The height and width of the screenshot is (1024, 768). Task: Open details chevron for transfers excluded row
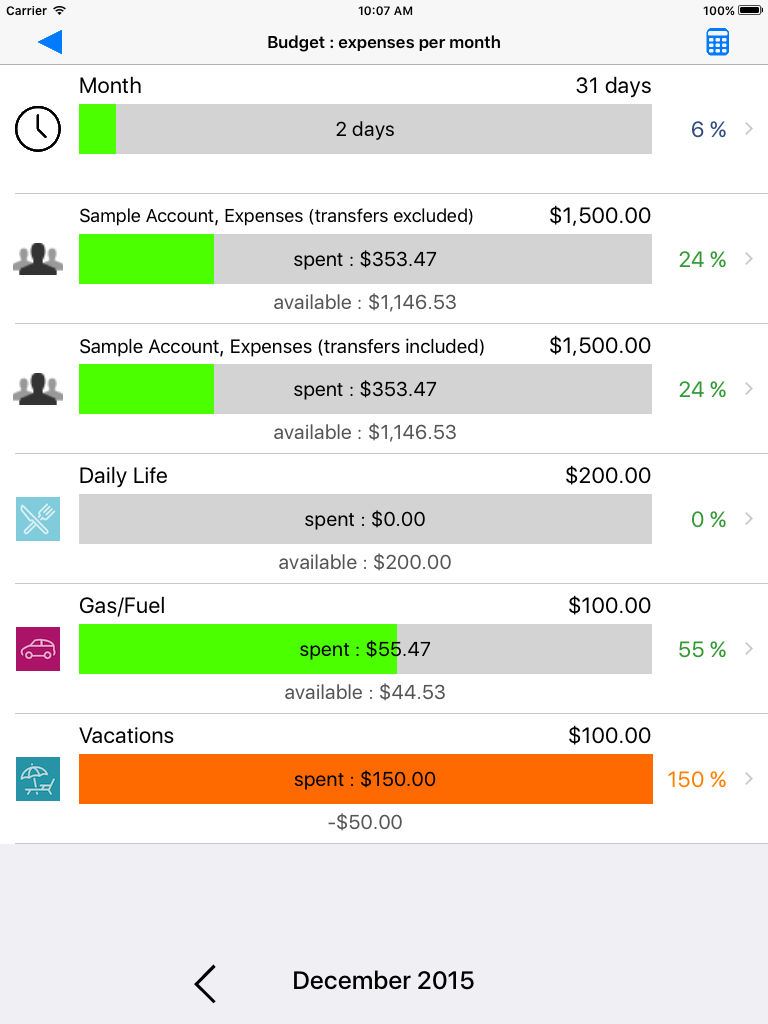[749, 259]
